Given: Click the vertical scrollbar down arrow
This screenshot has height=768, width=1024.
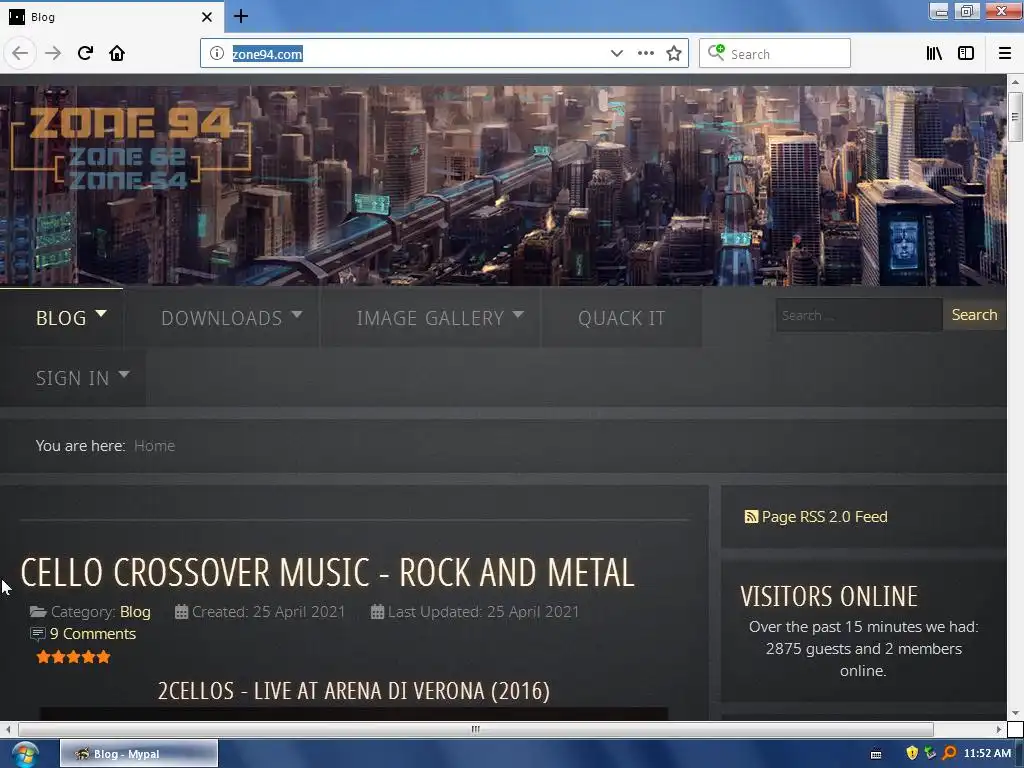Looking at the screenshot, I should [x=1015, y=714].
